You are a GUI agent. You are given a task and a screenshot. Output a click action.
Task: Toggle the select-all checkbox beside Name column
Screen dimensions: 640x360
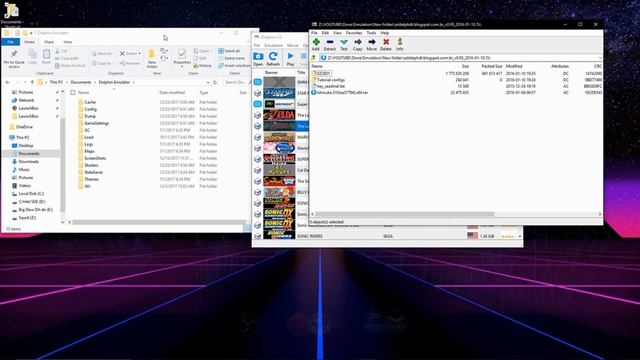tap(73, 93)
